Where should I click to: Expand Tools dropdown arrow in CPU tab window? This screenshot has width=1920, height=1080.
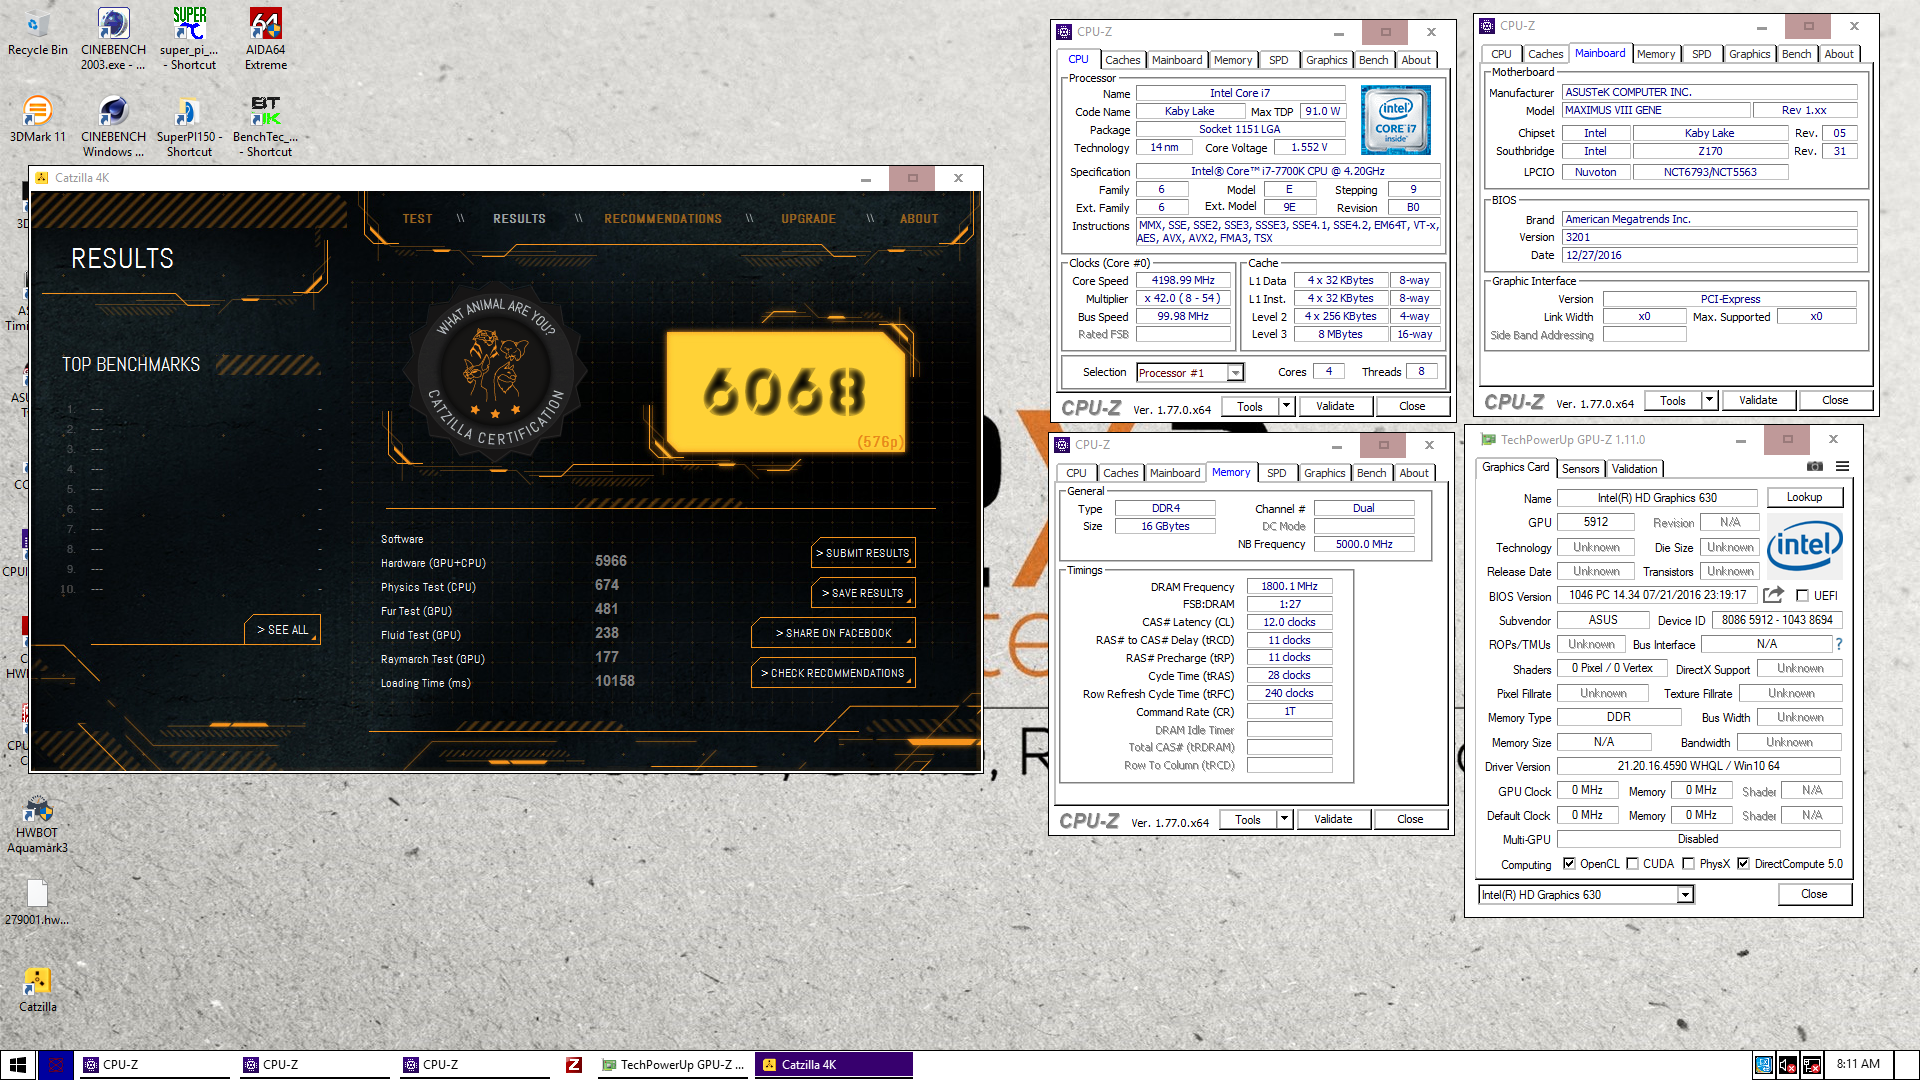click(1286, 406)
